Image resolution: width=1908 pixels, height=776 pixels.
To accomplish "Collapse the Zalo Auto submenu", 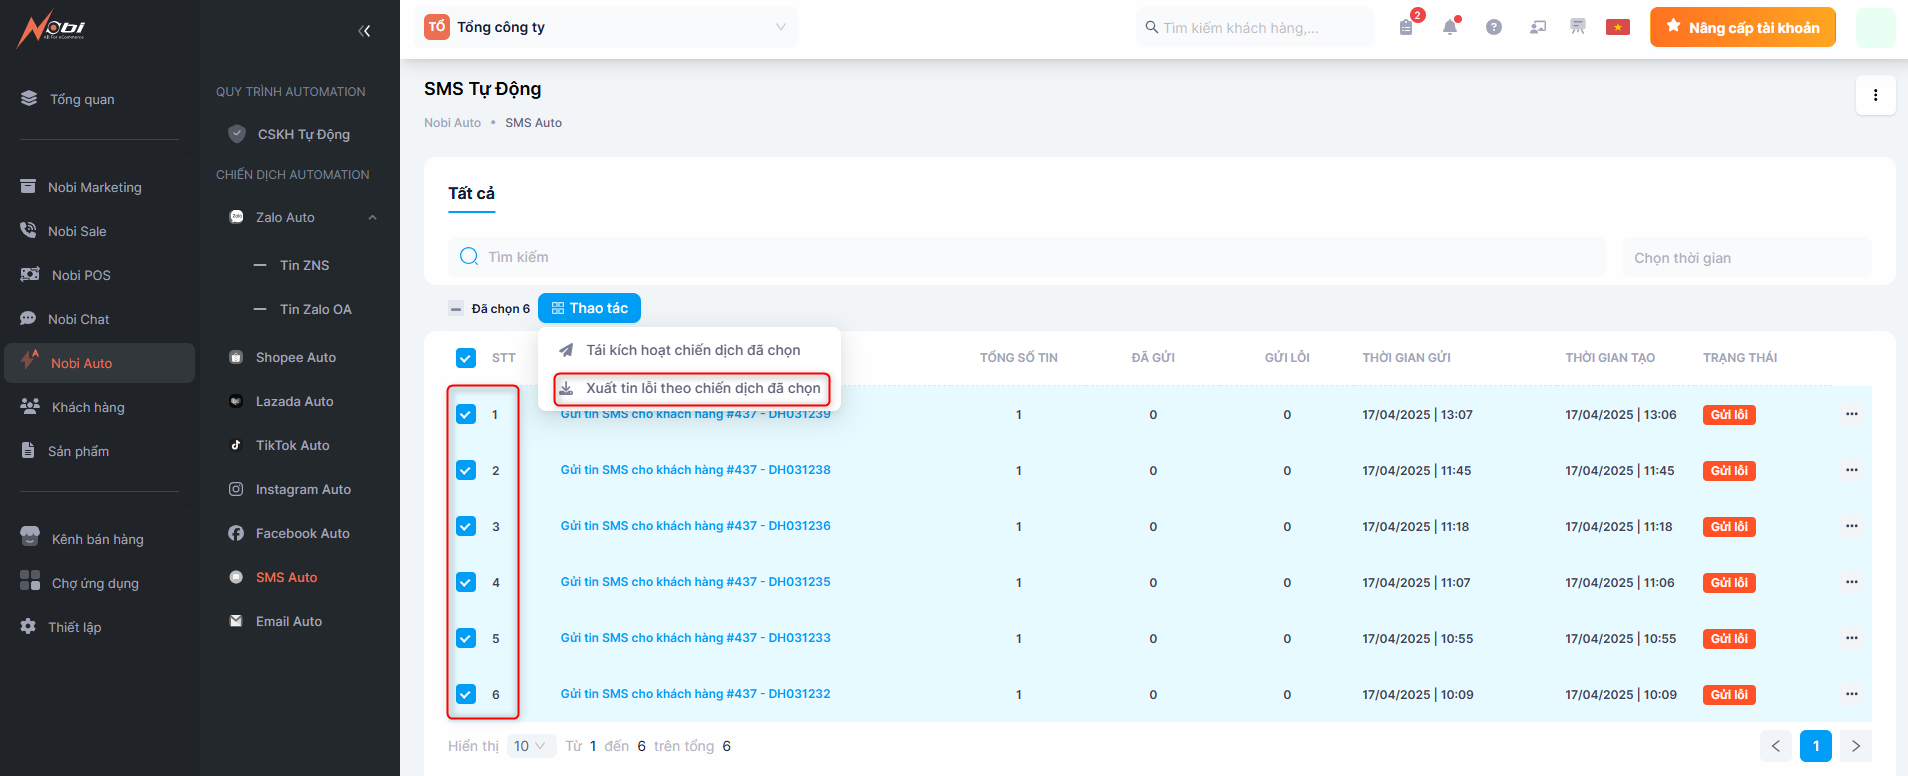I will tap(372, 218).
